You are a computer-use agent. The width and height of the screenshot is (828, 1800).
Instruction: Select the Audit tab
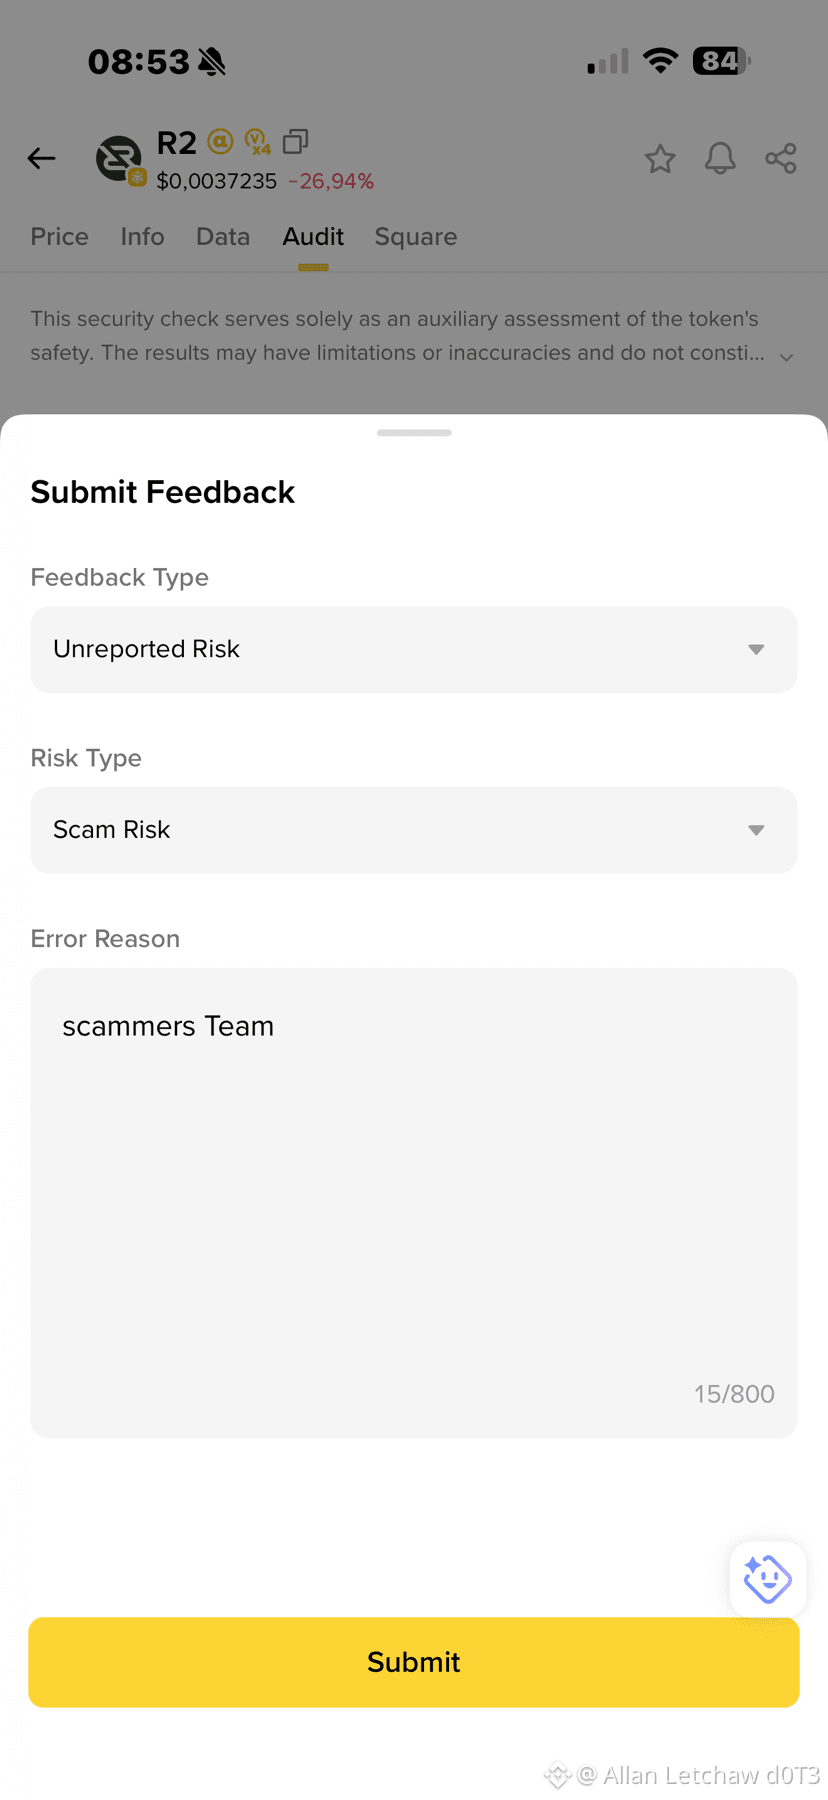(x=313, y=237)
